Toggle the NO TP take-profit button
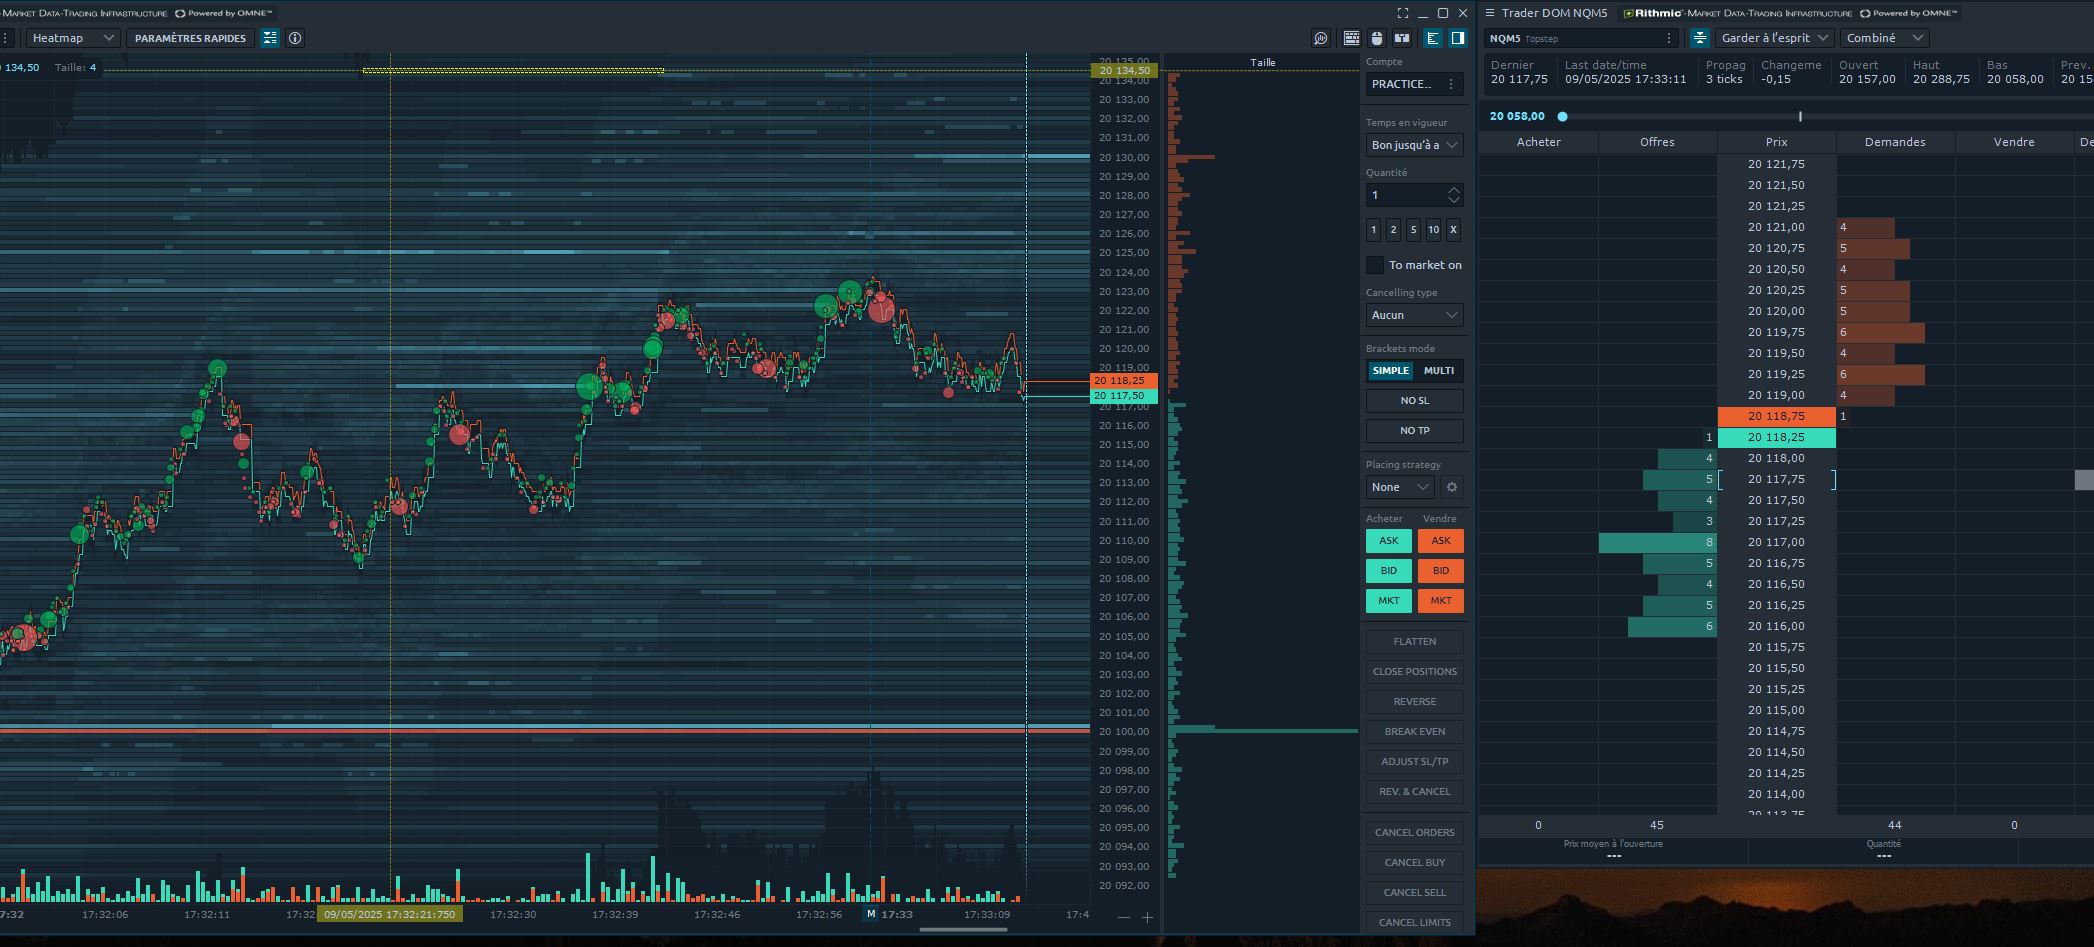2094x947 pixels. click(x=1414, y=431)
